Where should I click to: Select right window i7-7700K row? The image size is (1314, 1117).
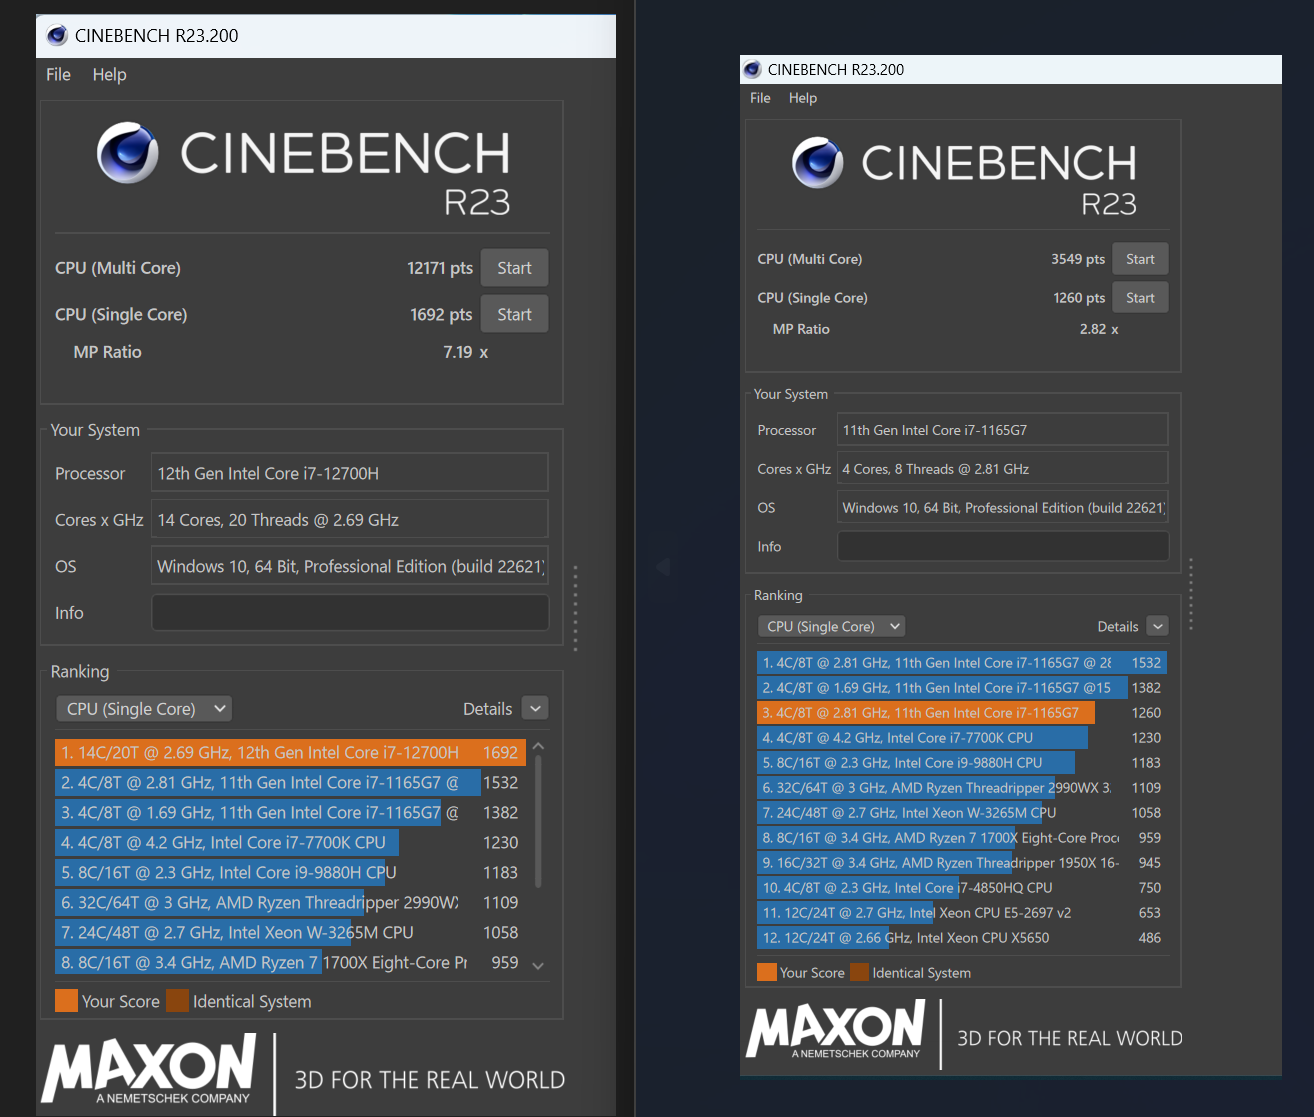click(962, 738)
